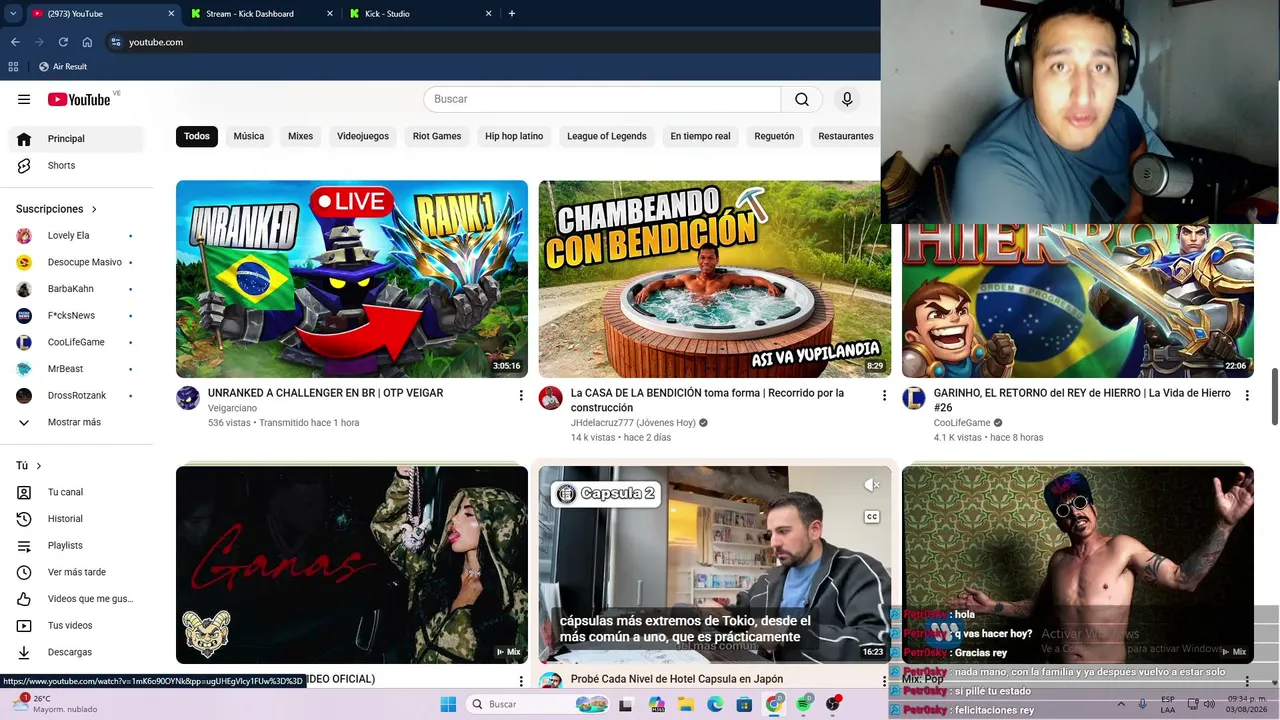The image size is (1280, 720).
Task: Open the Air Result bookmark
Action: (63, 67)
